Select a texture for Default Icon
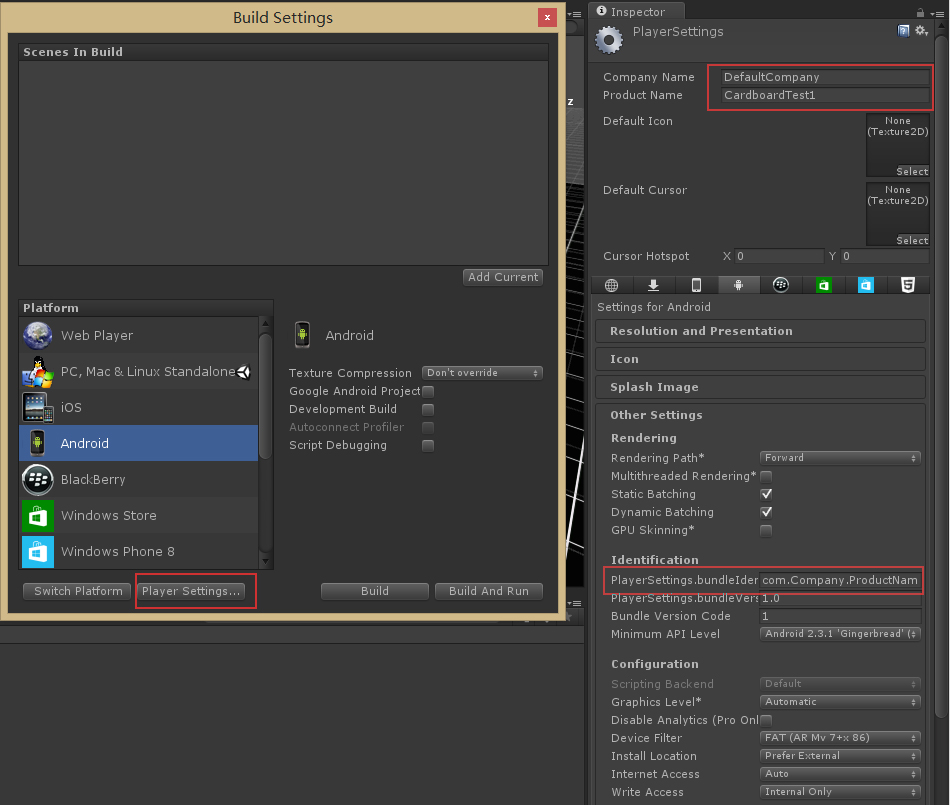Screen dimensions: 950x805 click(912, 171)
